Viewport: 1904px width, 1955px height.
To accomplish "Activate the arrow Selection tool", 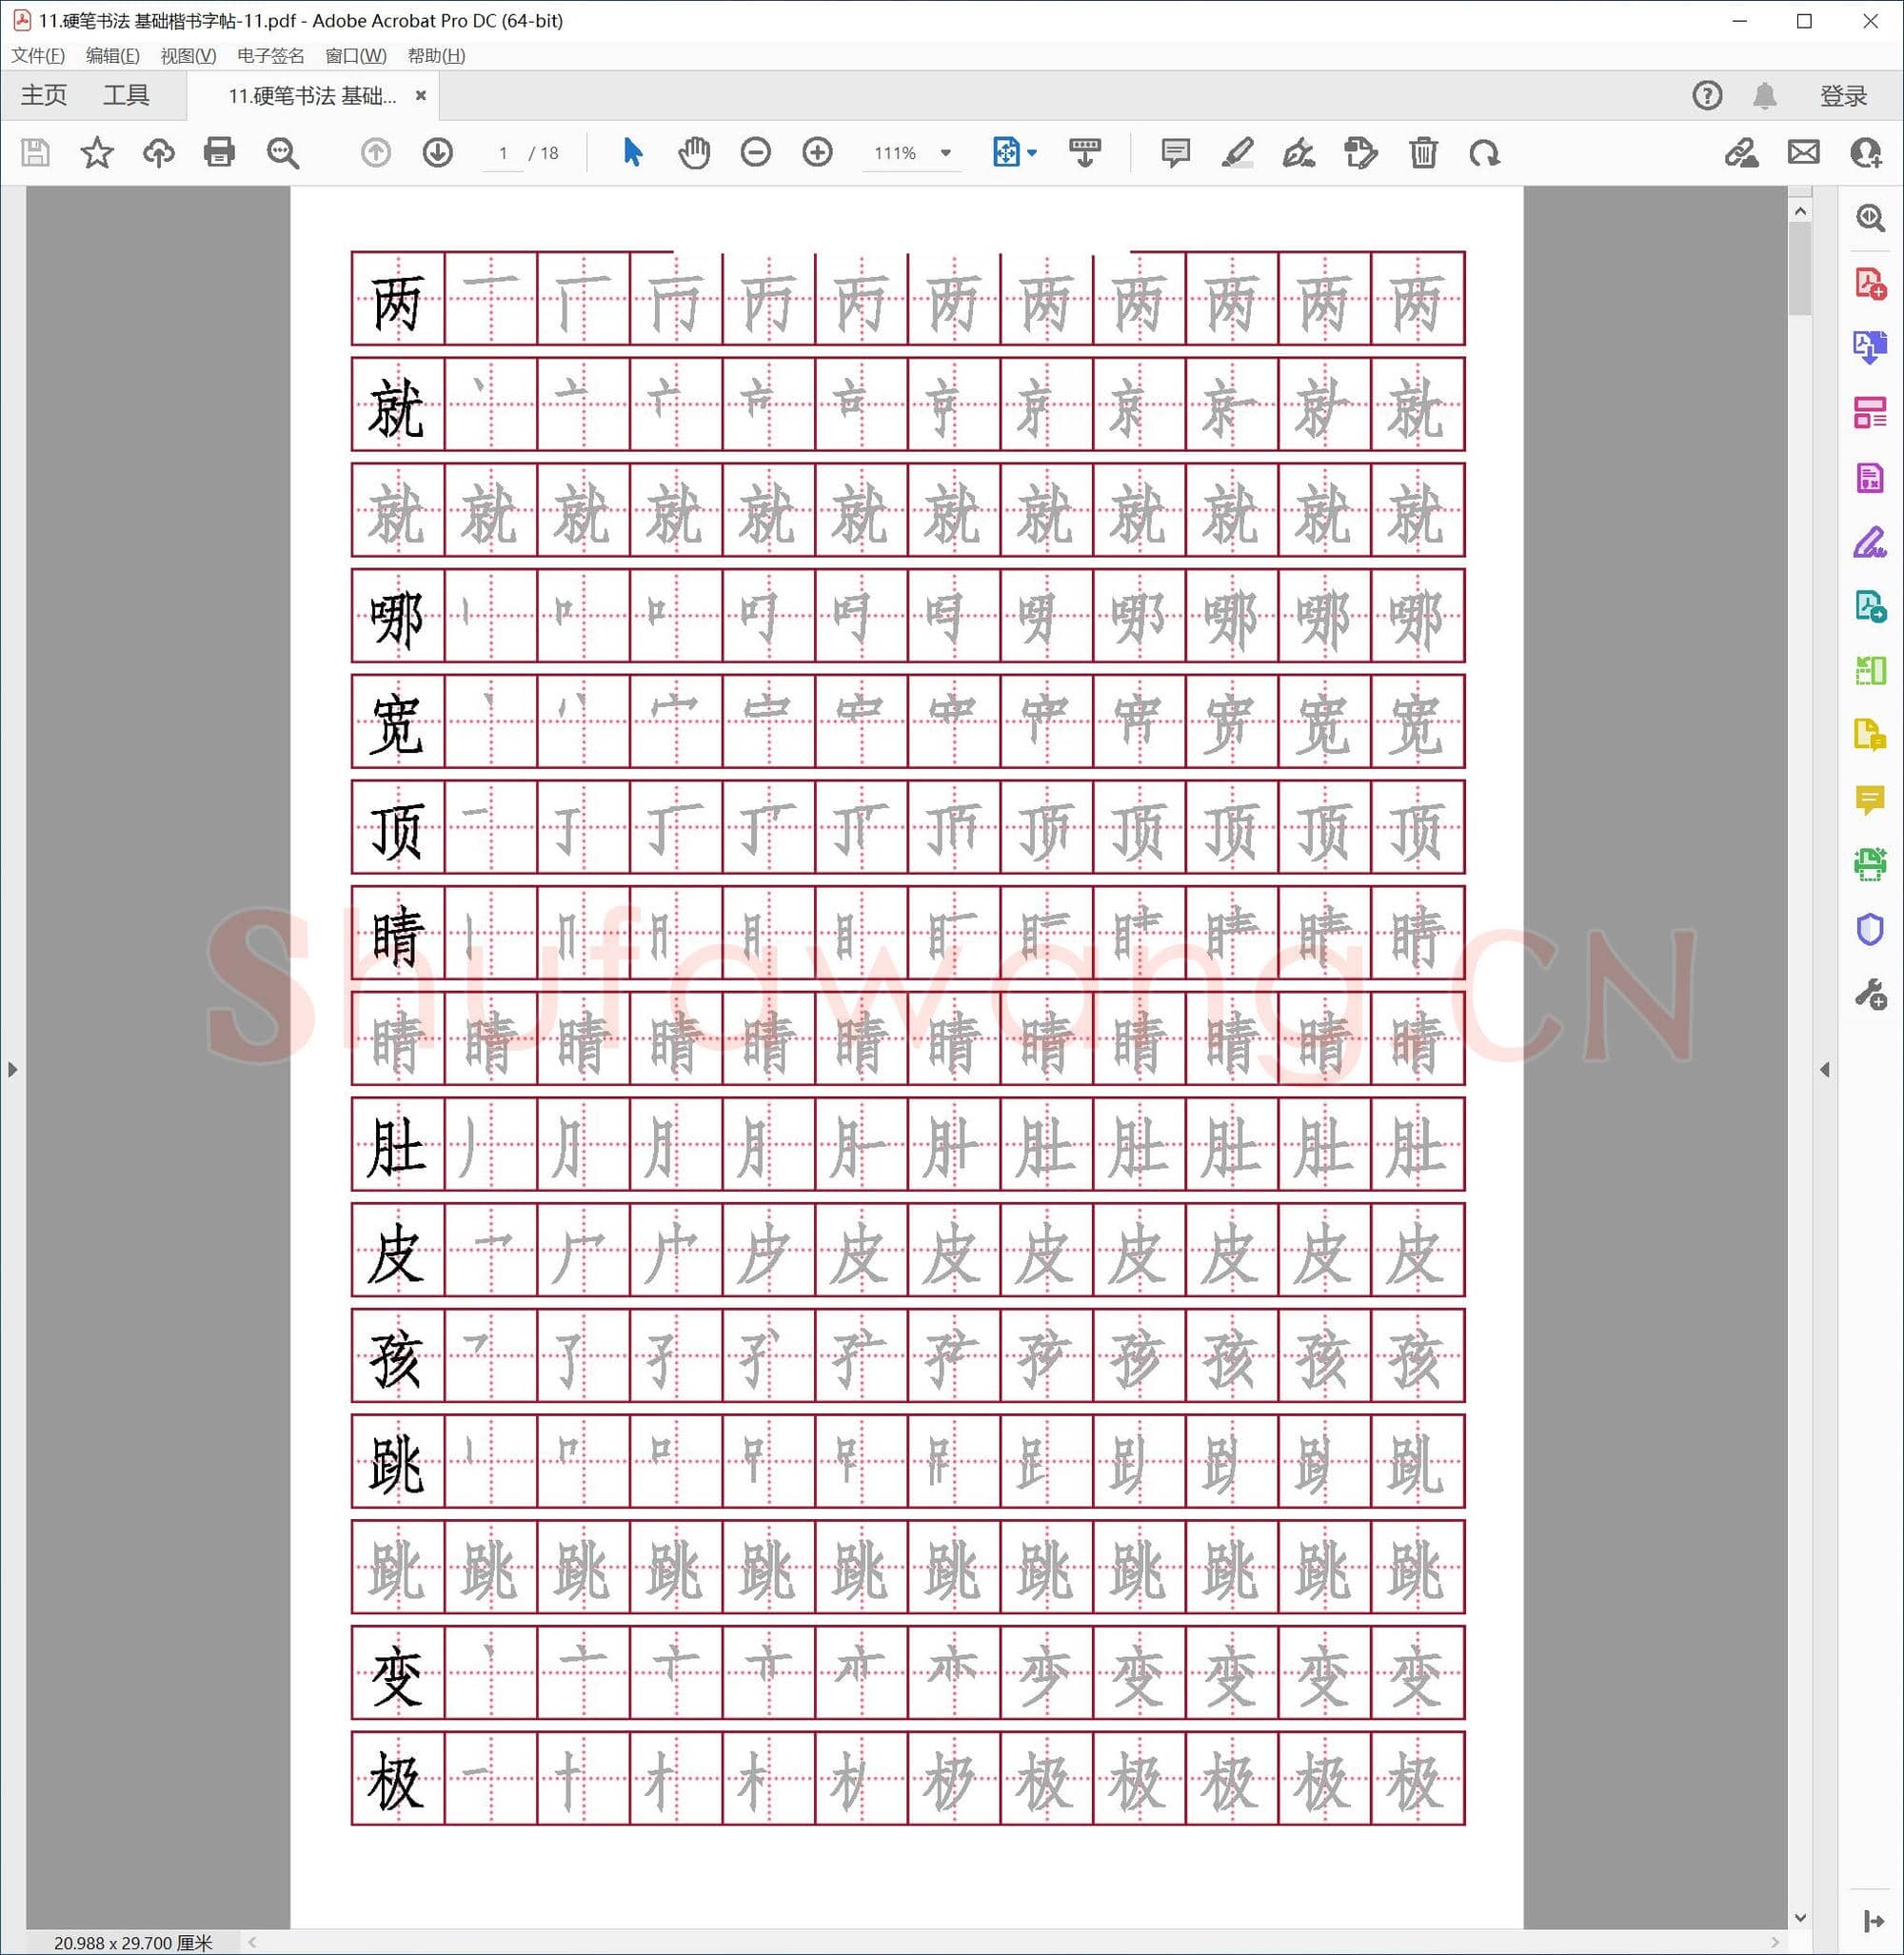I will tap(632, 152).
